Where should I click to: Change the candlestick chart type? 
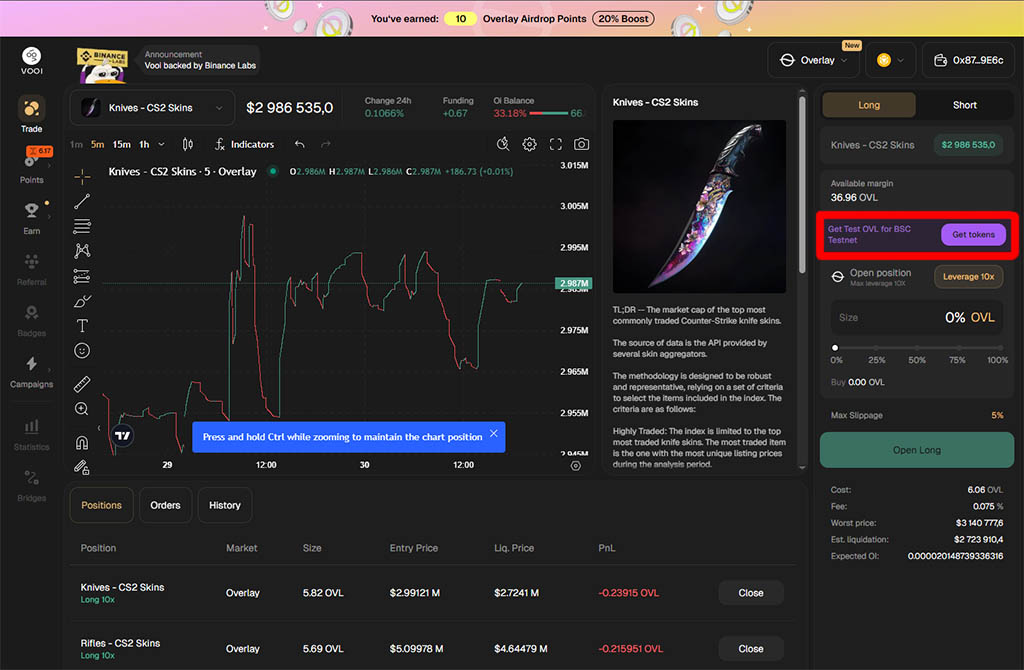(x=188, y=144)
